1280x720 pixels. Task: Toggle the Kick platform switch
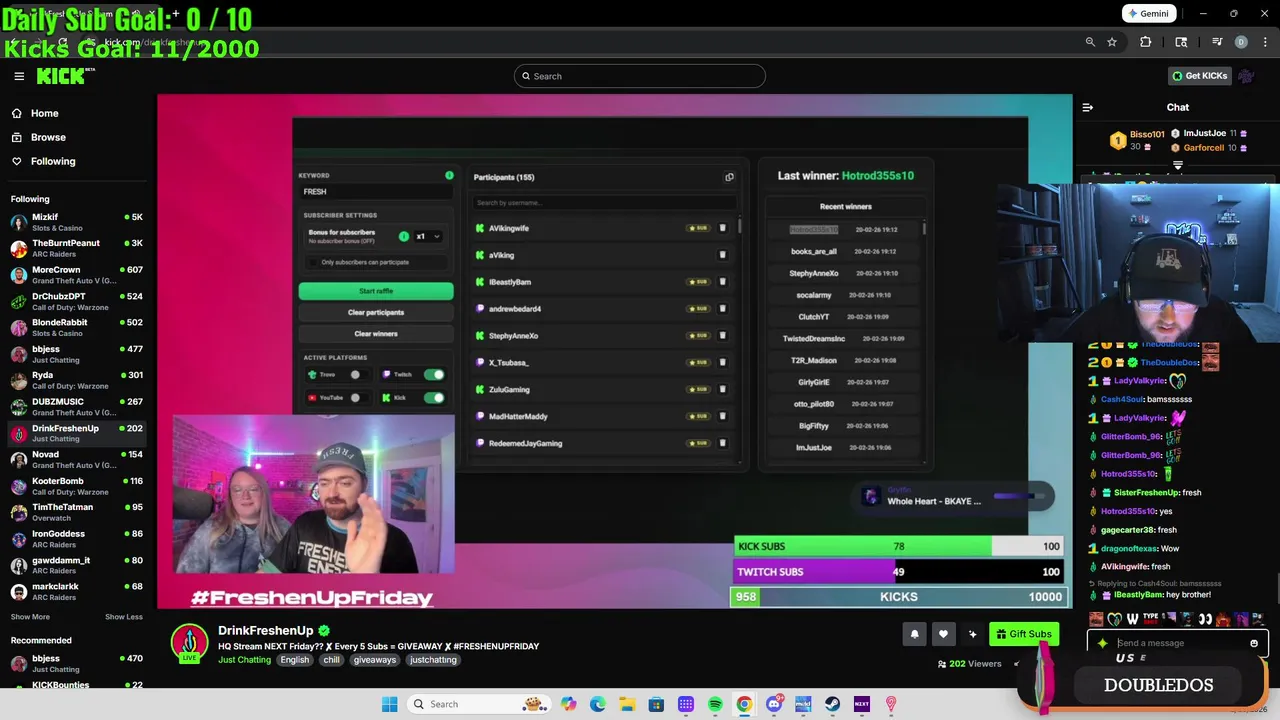point(433,398)
